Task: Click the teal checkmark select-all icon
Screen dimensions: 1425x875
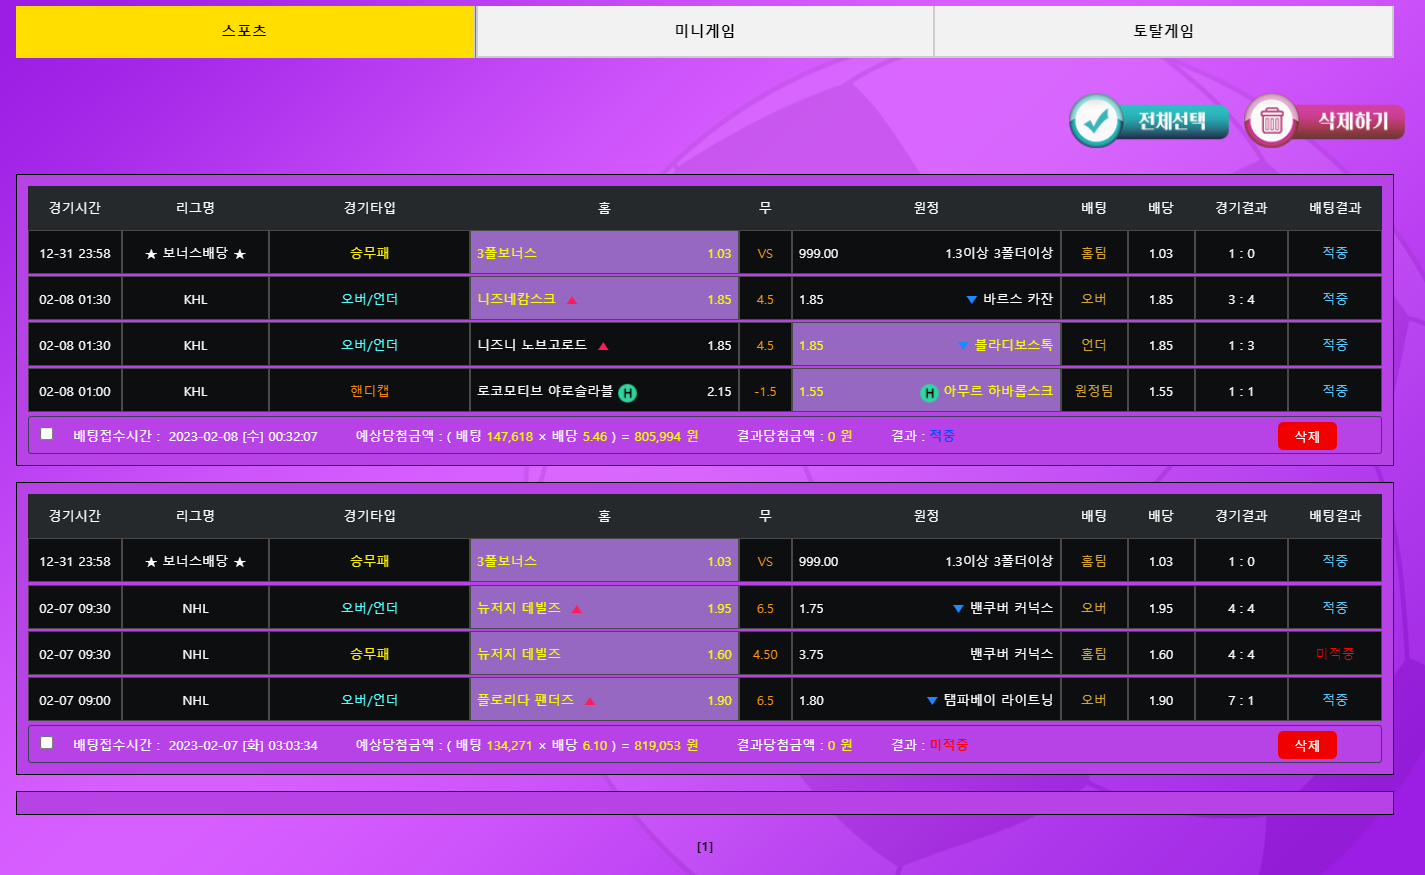Action: click(1097, 122)
